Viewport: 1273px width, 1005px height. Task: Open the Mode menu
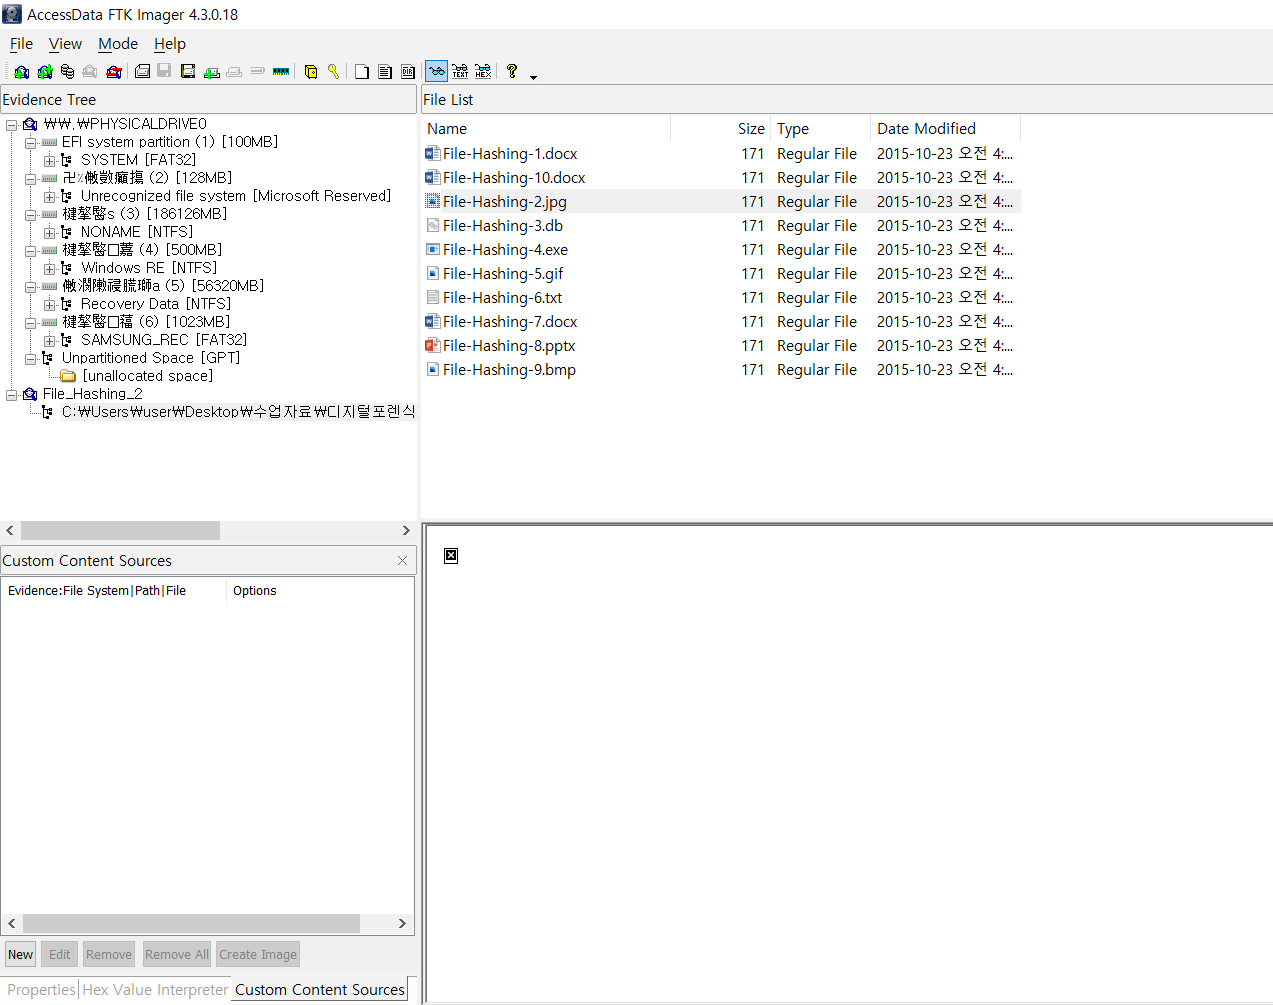pos(118,44)
